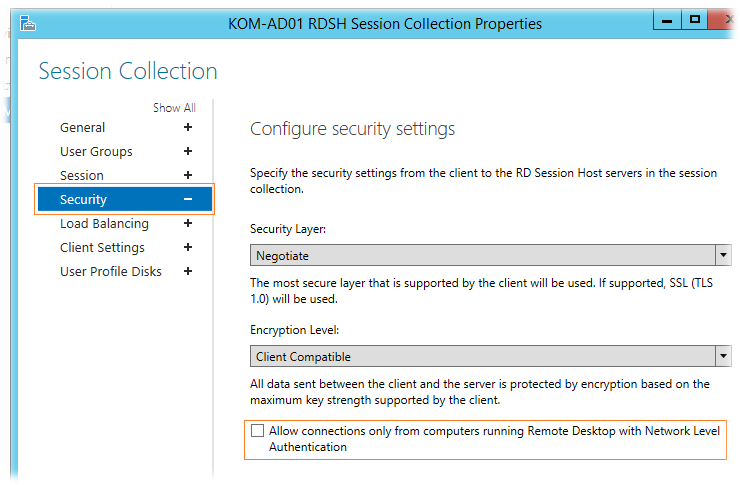Click the Show All link
Screen dimensions: 740x485
(x=174, y=108)
